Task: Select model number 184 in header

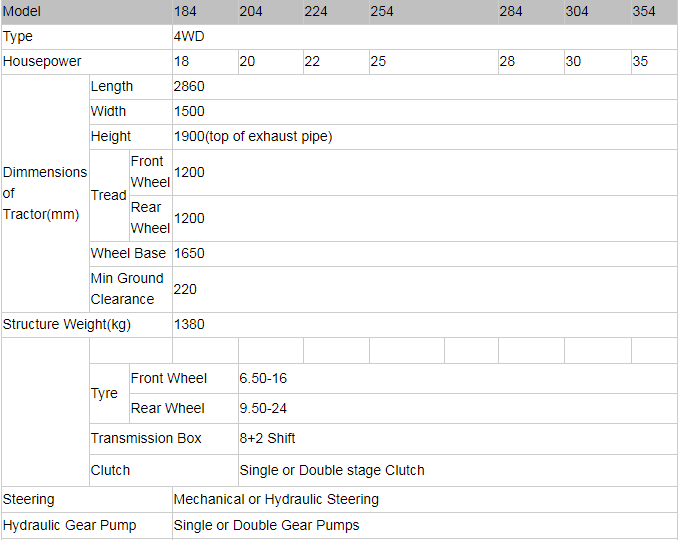Action: click(x=186, y=11)
